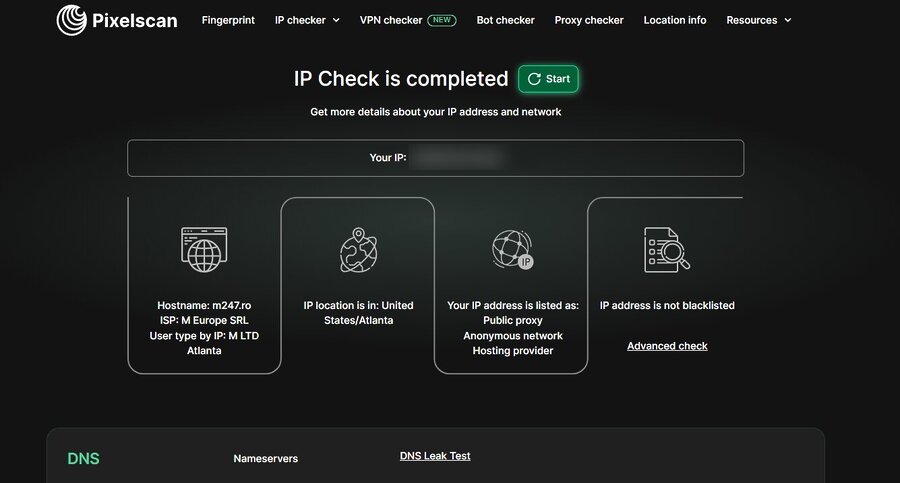900x483 pixels.
Task: Expand the IP checker dropdown chevron
Action: click(336, 20)
